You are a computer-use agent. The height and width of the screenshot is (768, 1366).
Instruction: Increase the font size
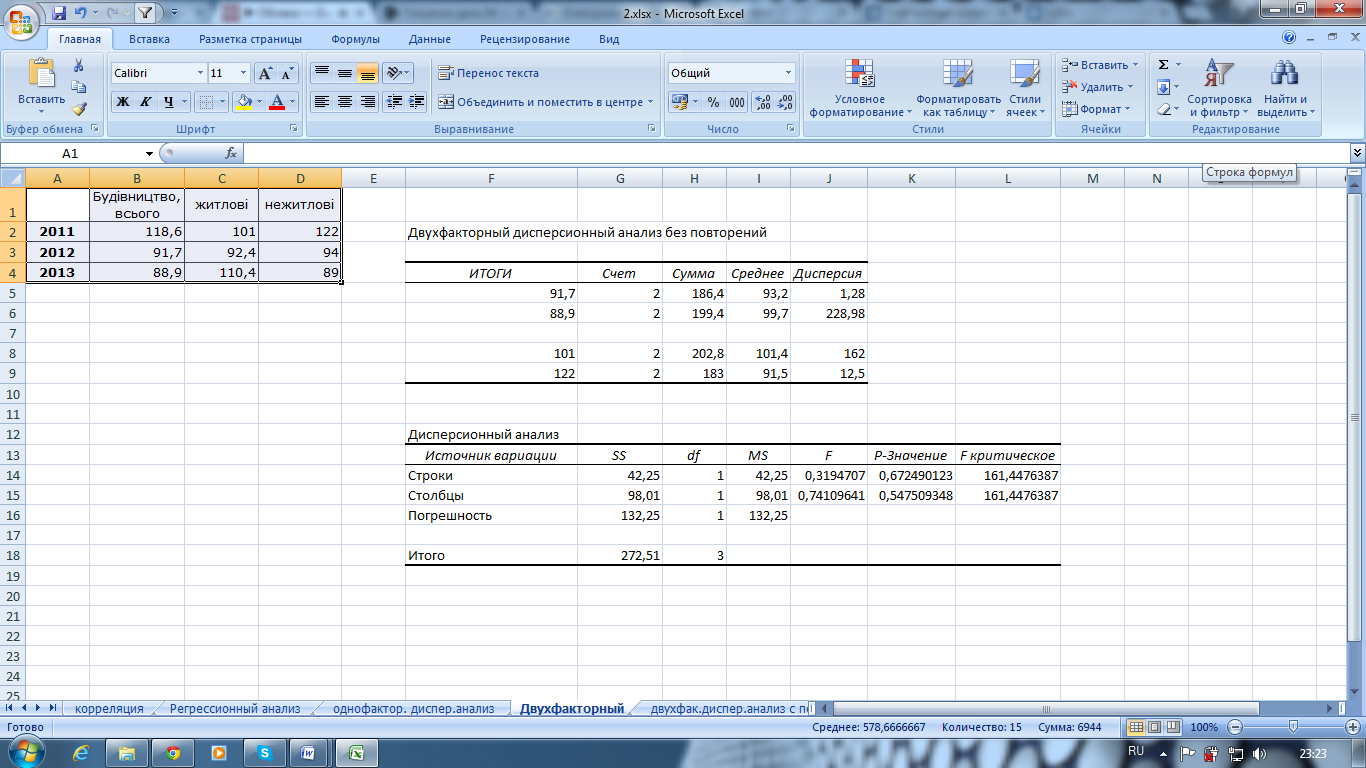pos(265,73)
